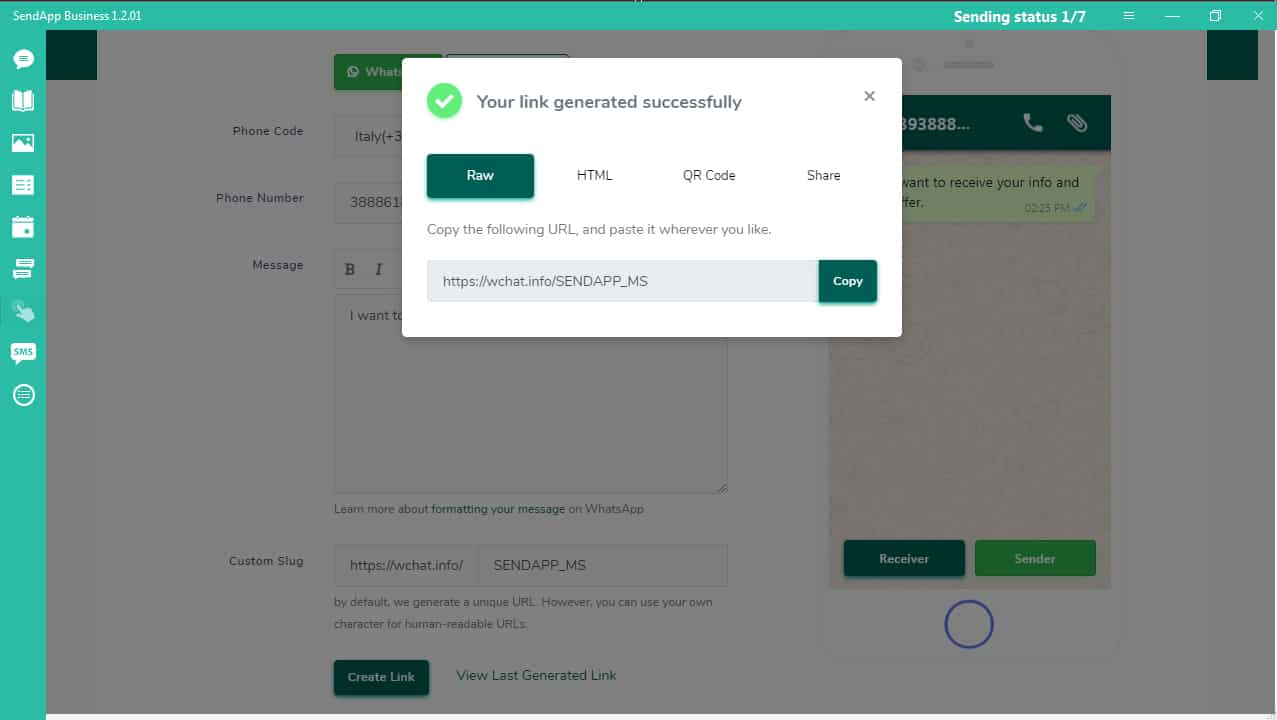
Task: Click the generated wchat.info URL field
Action: (x=622, y=282)
